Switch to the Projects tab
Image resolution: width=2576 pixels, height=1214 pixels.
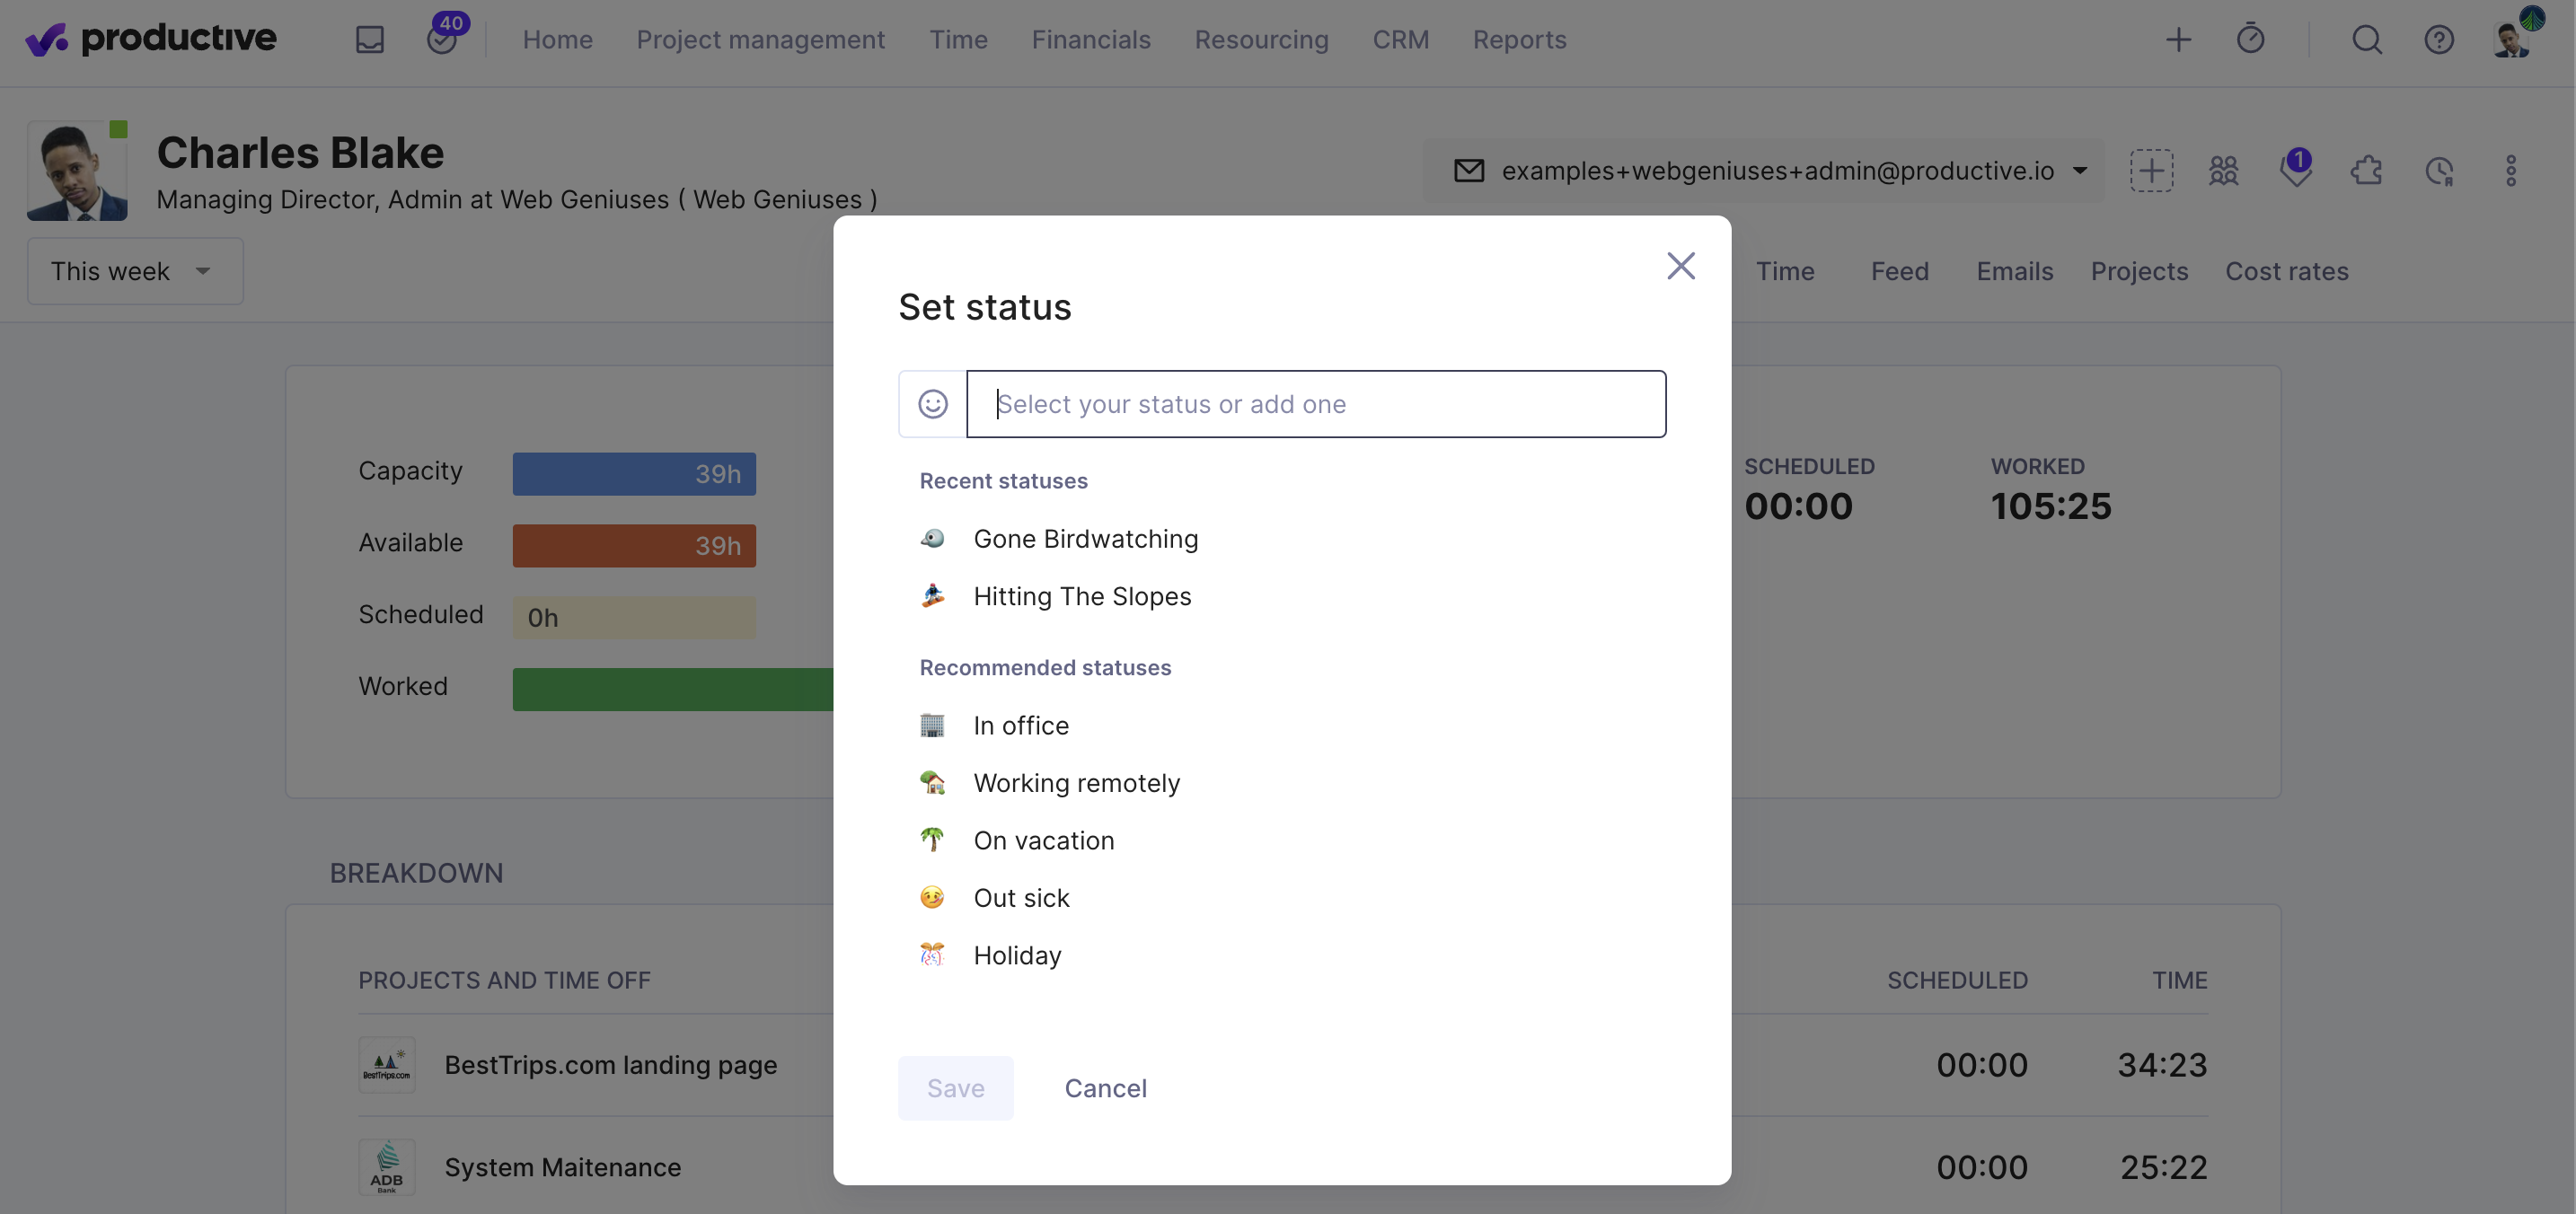(2139, 271)
